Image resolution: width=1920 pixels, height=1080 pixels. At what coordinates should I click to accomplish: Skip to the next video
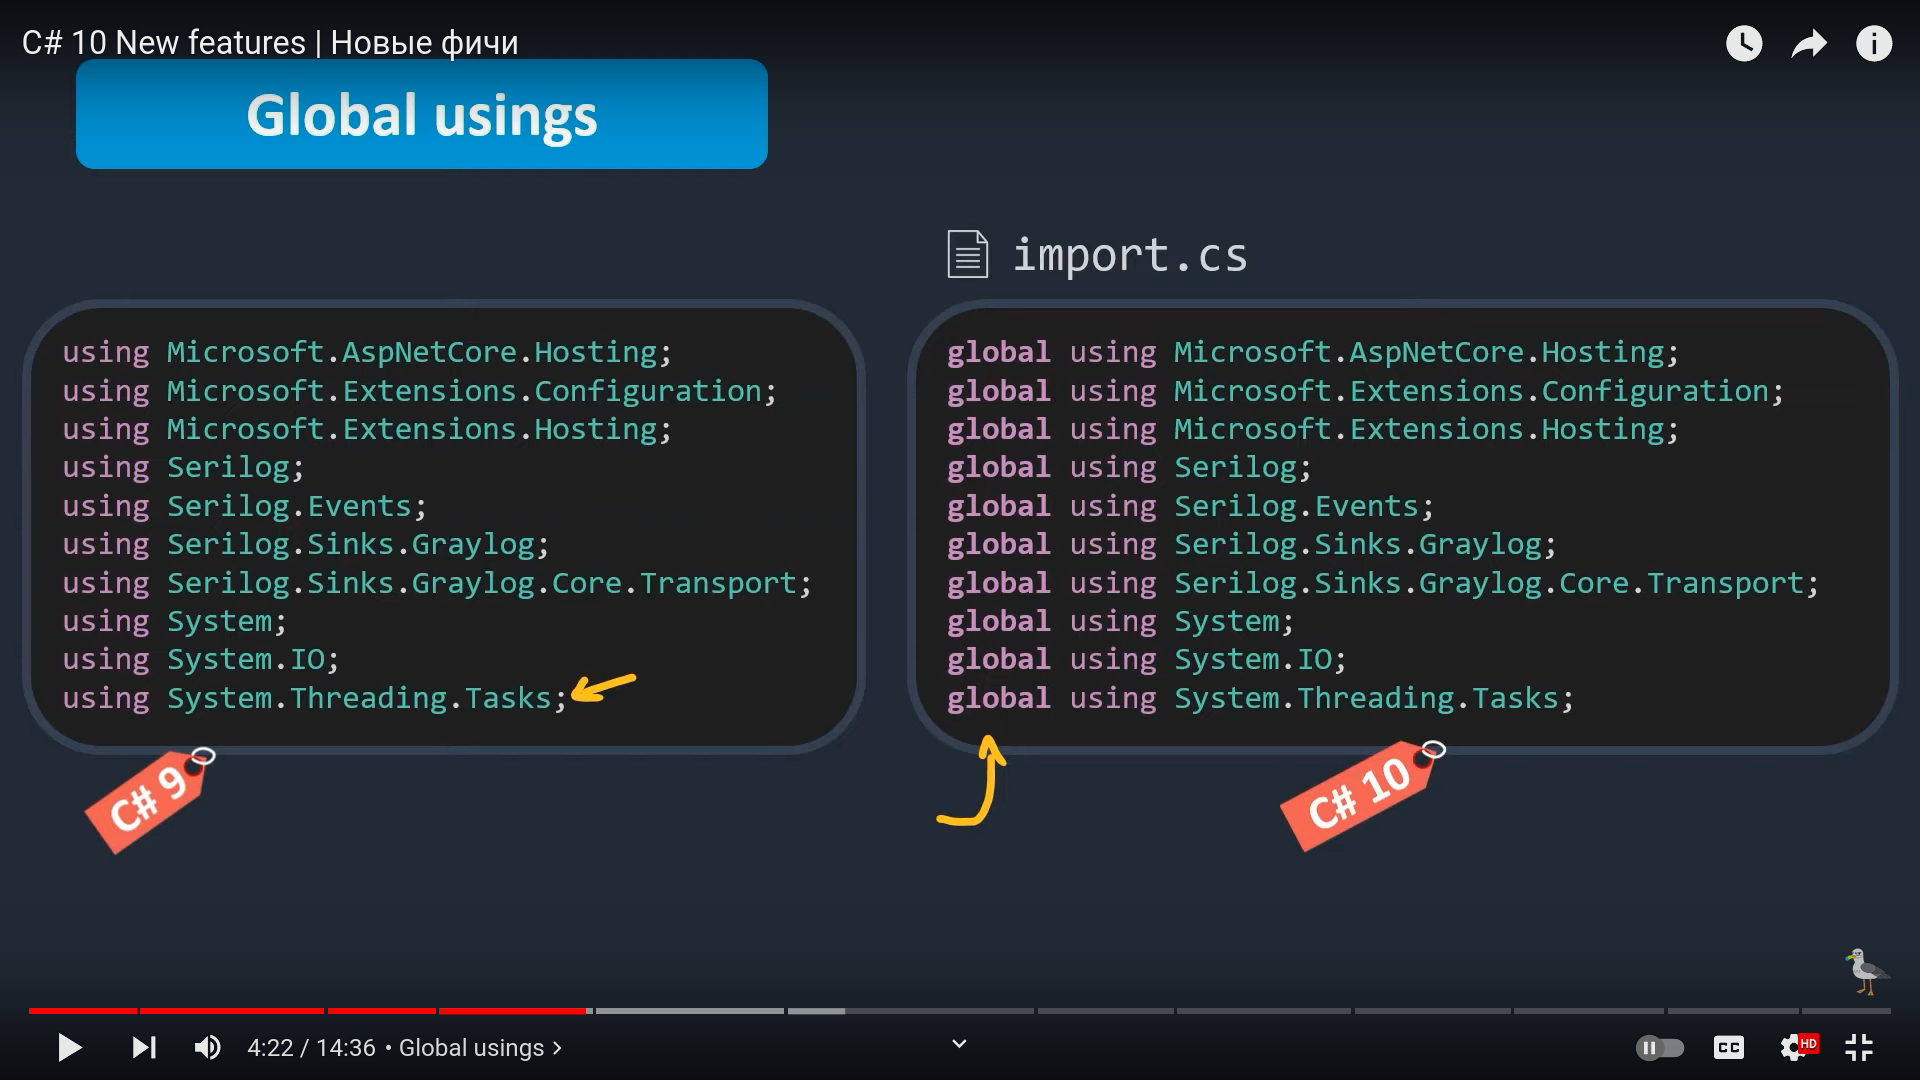point(144,1047)
